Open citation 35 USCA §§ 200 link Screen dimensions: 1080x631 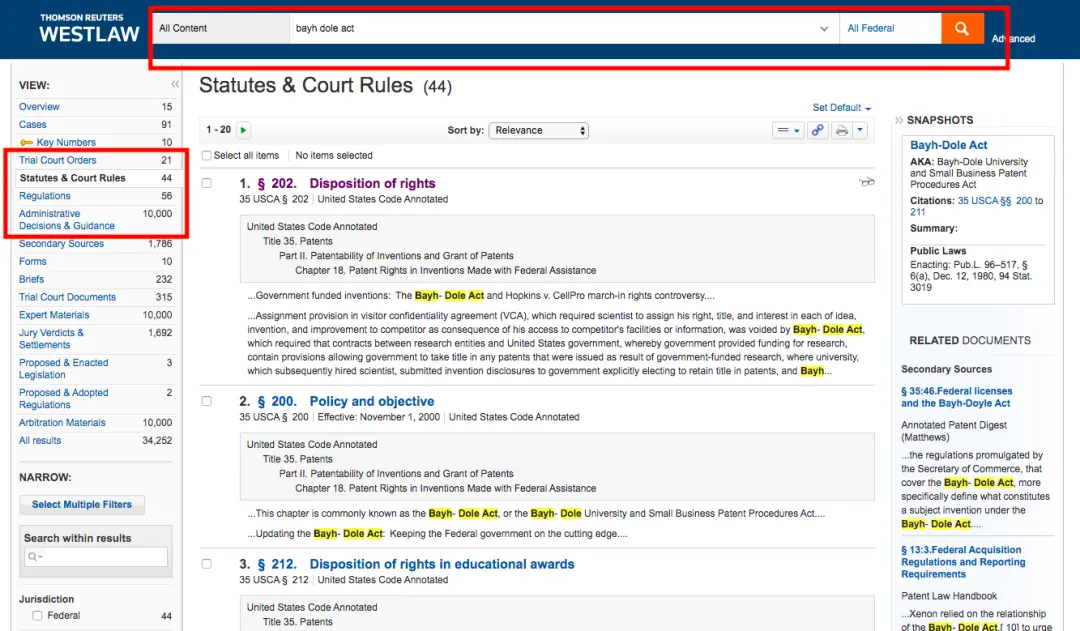click(995, 201)
